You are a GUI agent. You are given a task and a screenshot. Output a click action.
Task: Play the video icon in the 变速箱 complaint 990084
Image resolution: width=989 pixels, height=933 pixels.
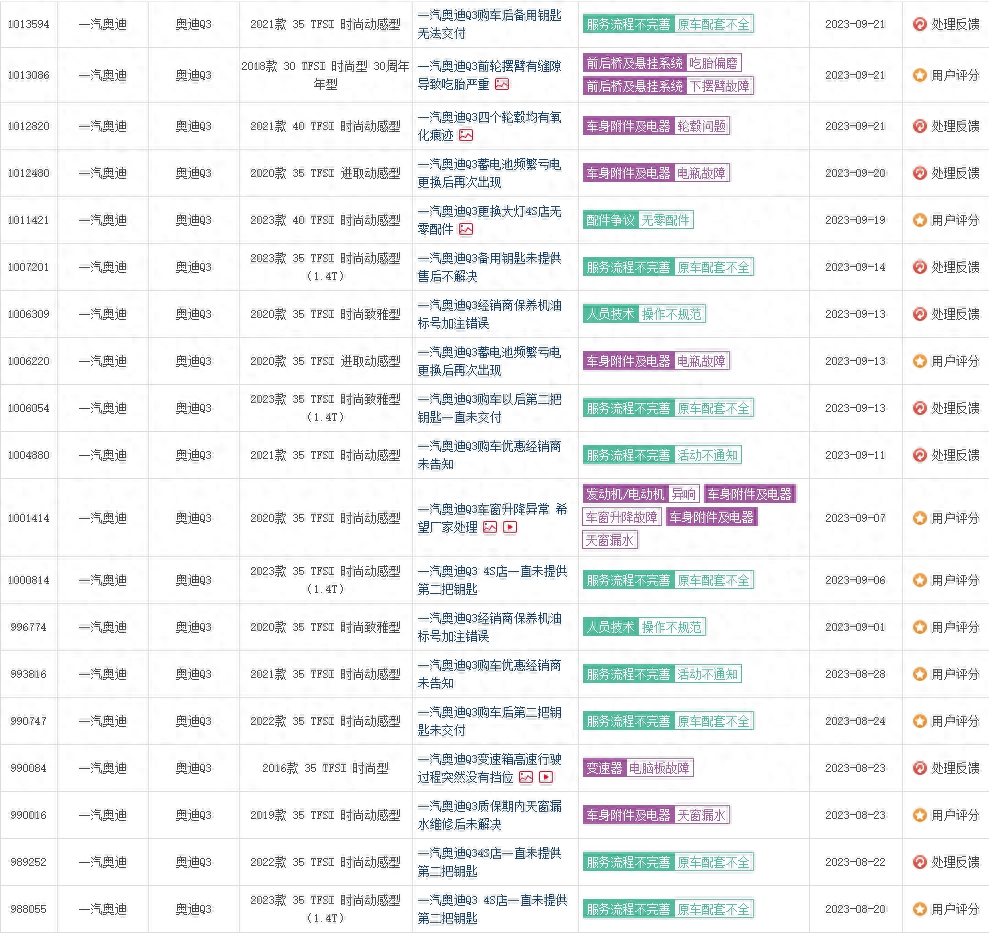[x=546, y=777]
